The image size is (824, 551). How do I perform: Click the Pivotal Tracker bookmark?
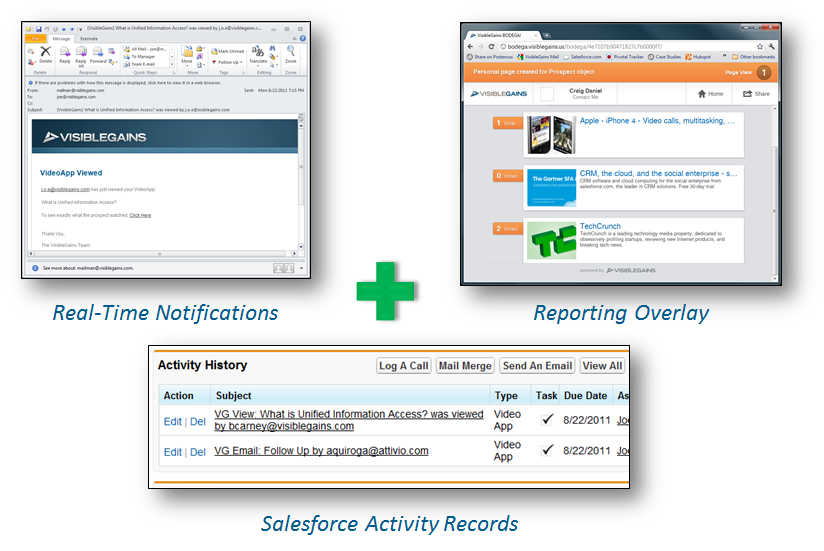(x=625, y=57)
